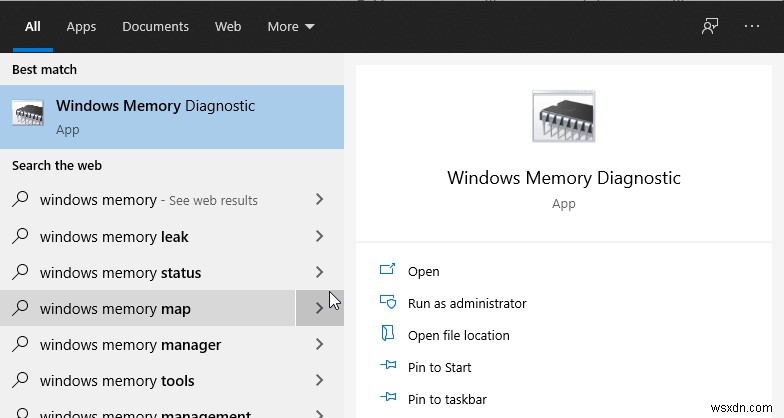Select the windows memory manager suggestion
The height and width of the screenshot is (418, 784).
click(130, 345)
